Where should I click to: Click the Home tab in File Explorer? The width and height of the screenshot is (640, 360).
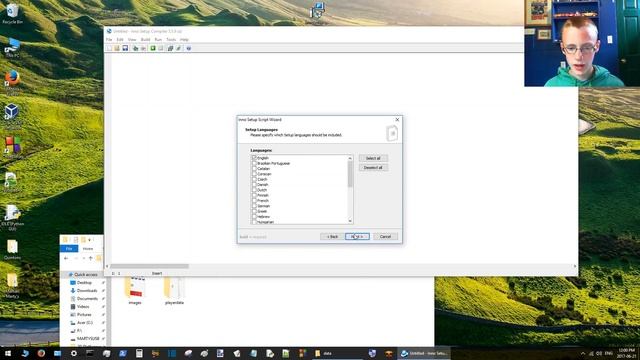point(87,249)
